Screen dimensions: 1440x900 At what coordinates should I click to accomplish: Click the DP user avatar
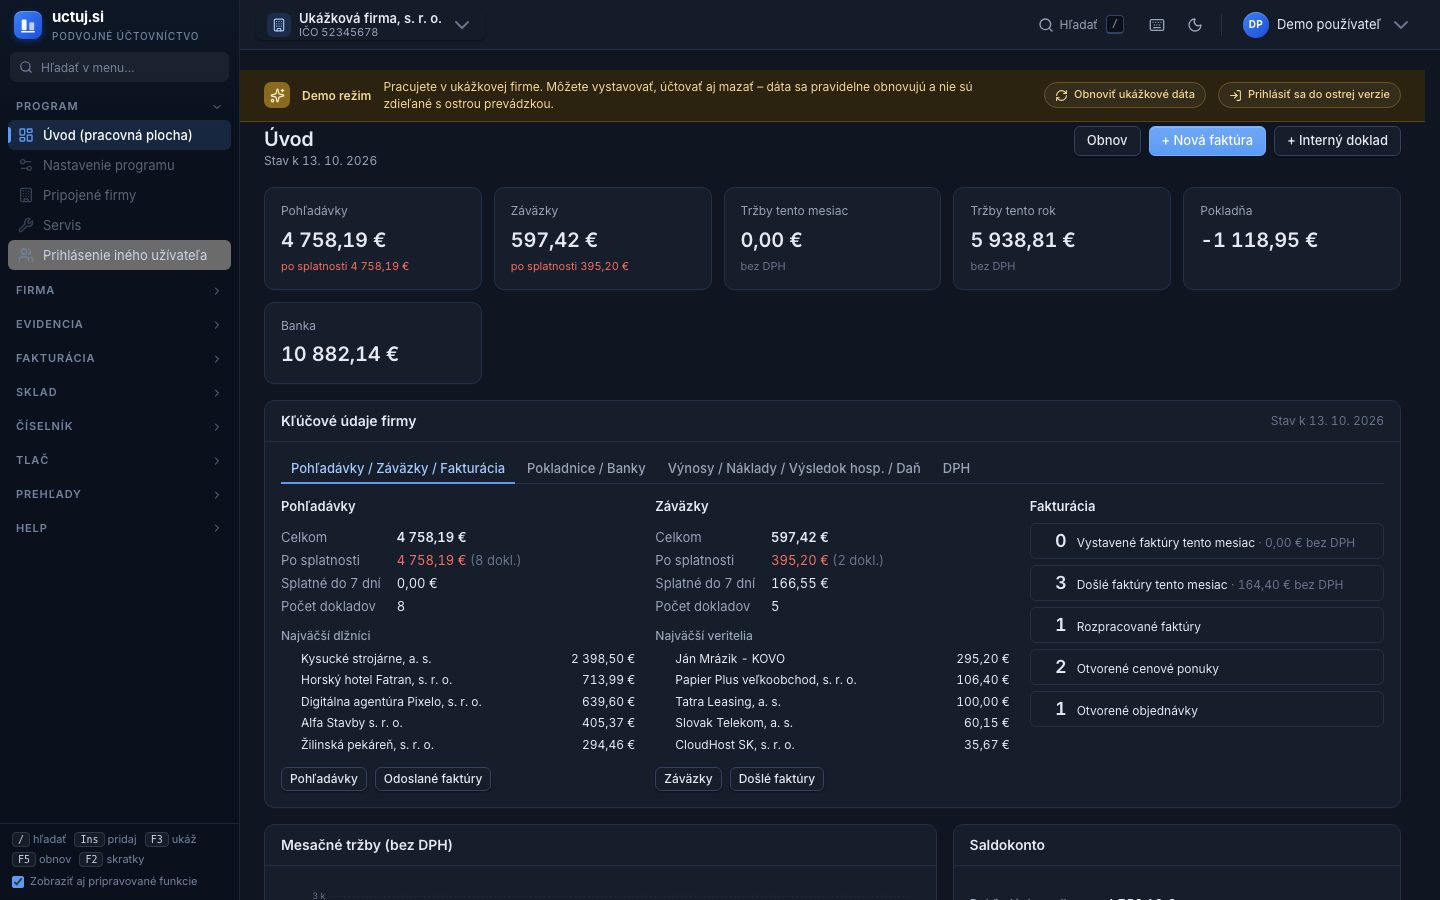[1255, 25]
